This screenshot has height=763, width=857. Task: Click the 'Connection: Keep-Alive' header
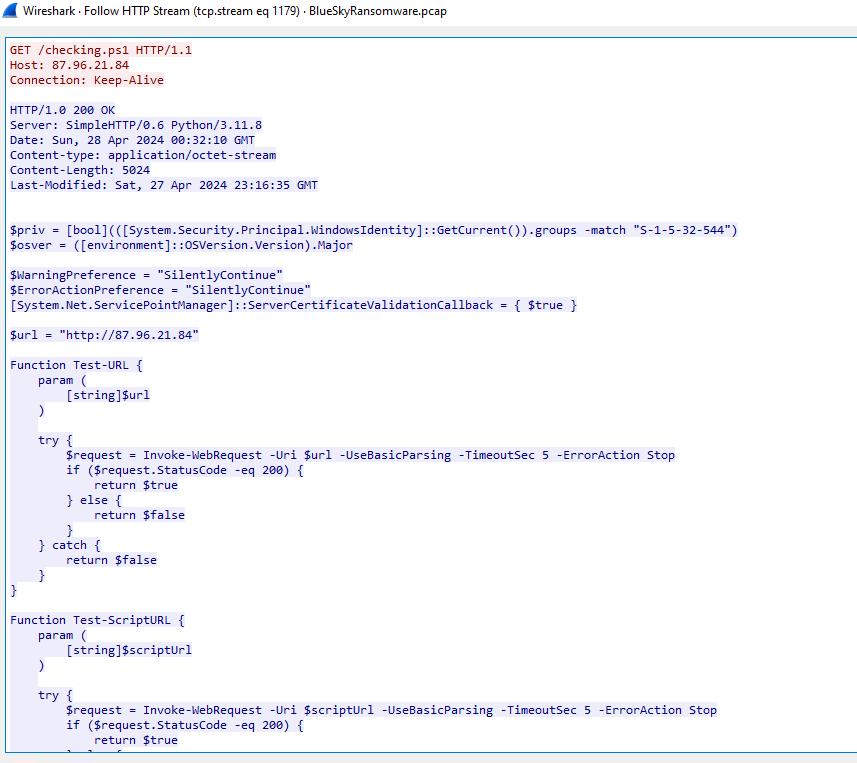click(87, 80)
